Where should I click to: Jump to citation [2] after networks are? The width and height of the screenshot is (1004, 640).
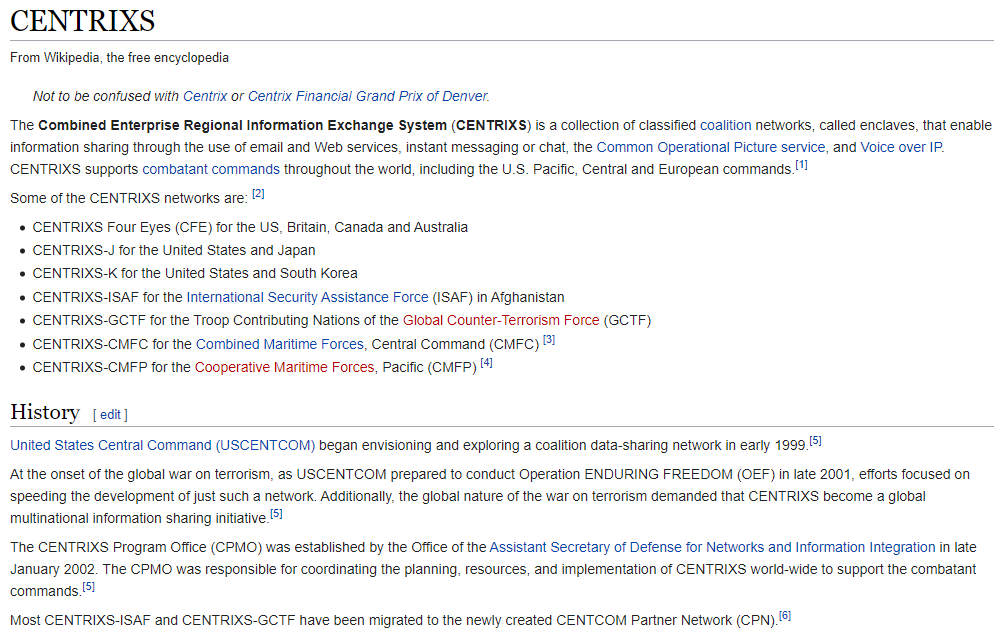pos(258,194)
